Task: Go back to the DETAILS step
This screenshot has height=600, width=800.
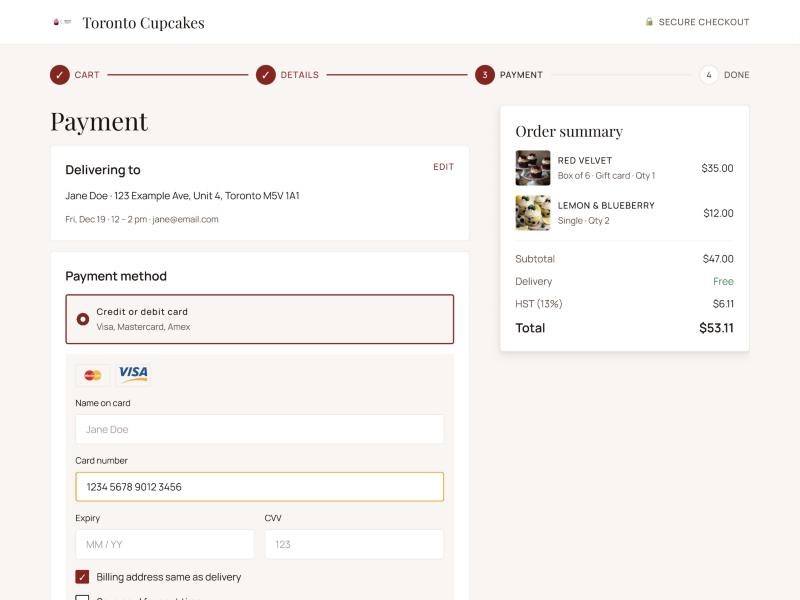Action: [x=299, y=75]
